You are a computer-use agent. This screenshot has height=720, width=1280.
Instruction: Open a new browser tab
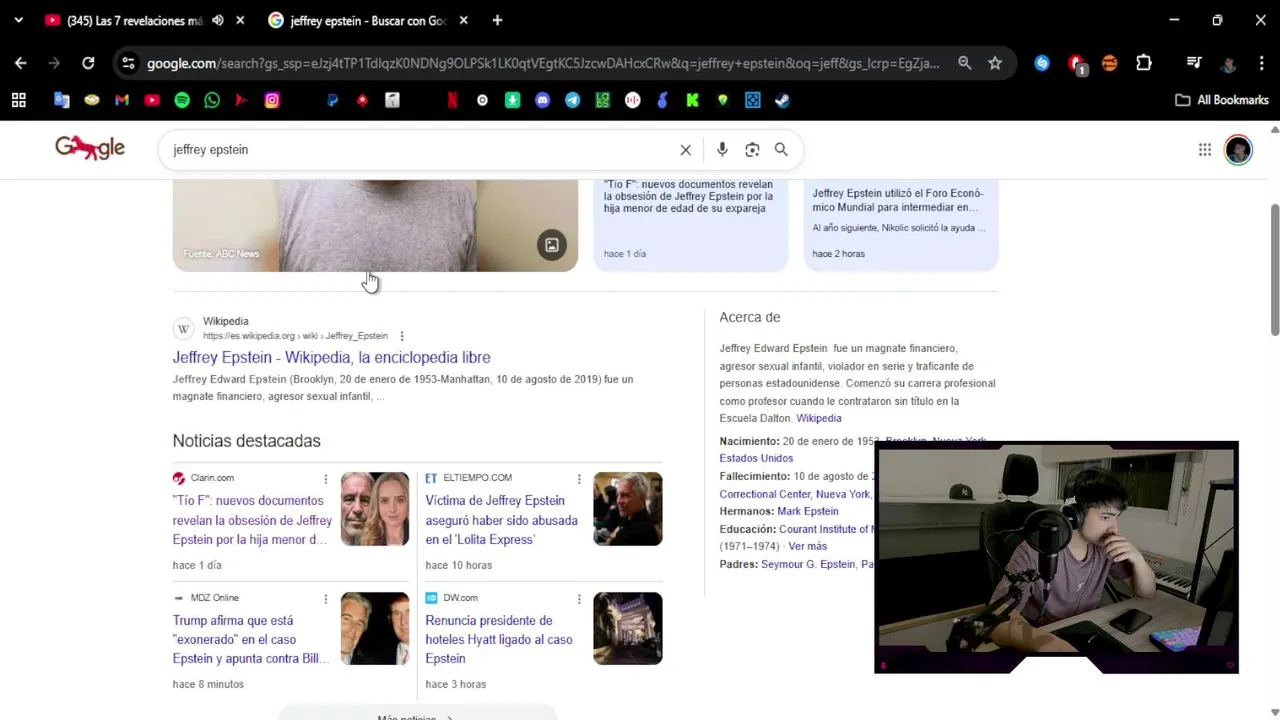pos(497,20)
